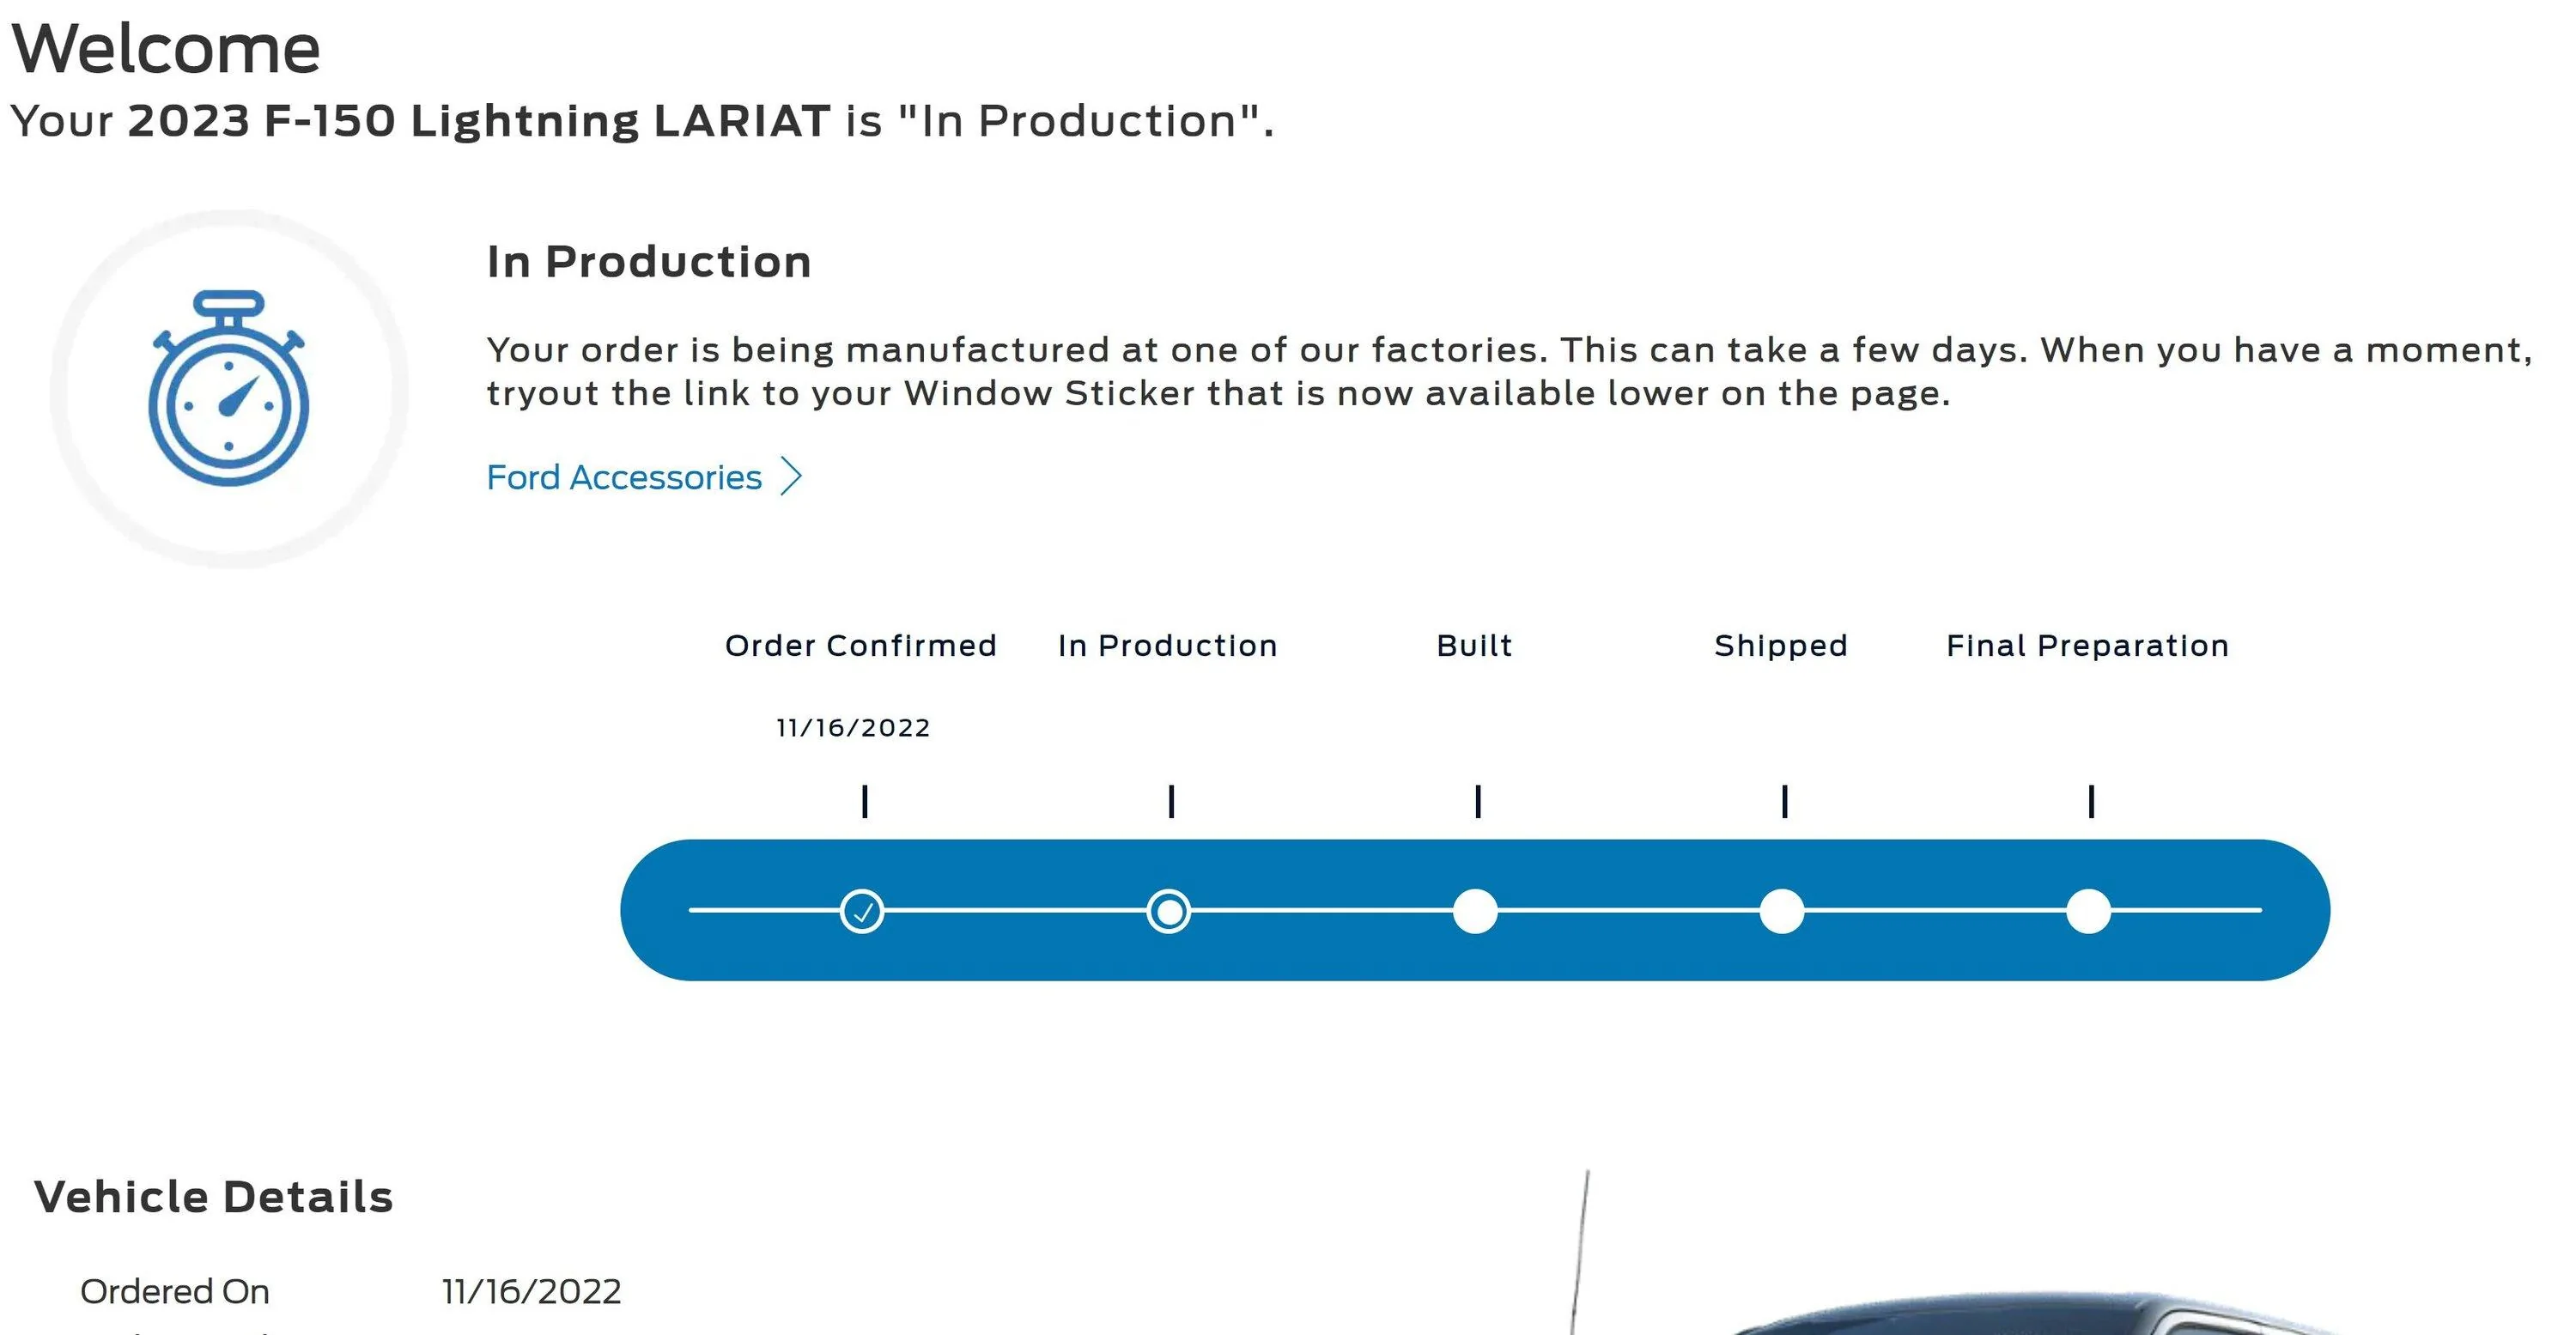Click the Shipped step white dot
The height and width of the screenshot is (1335, 2576).
point(1781,911)
